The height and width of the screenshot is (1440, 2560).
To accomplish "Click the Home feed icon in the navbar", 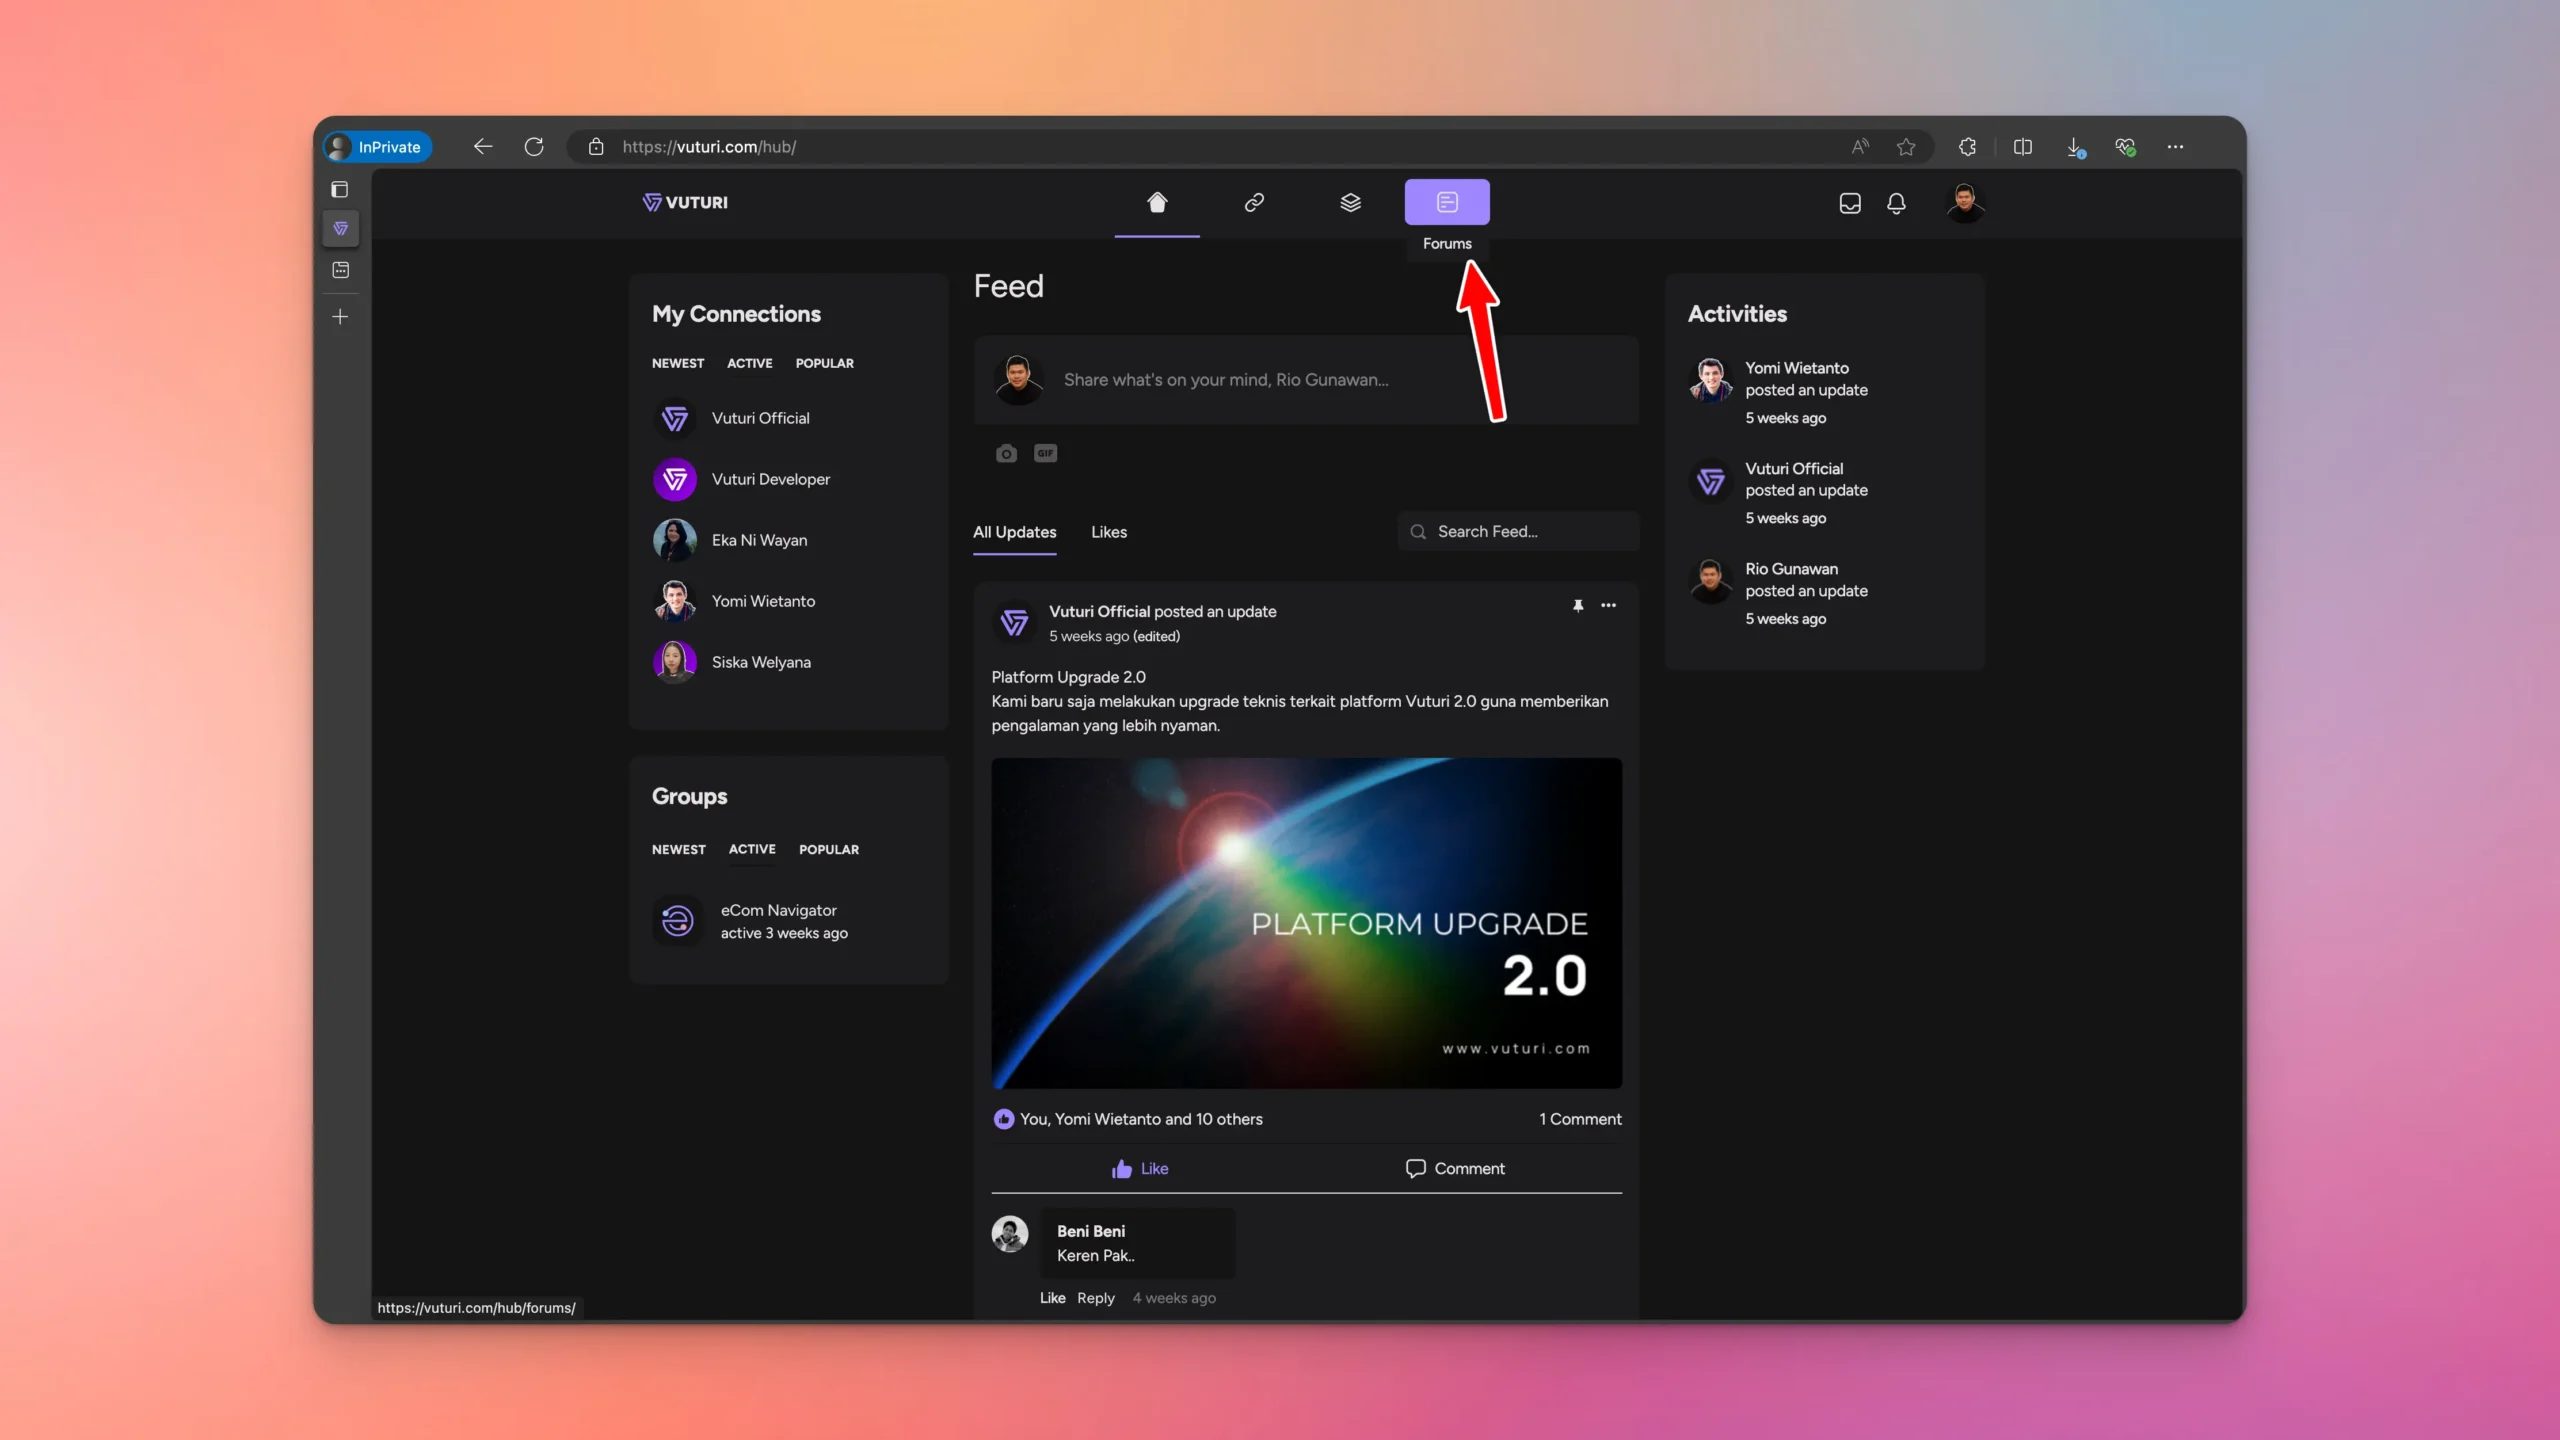I will [x=1157, y=202].
